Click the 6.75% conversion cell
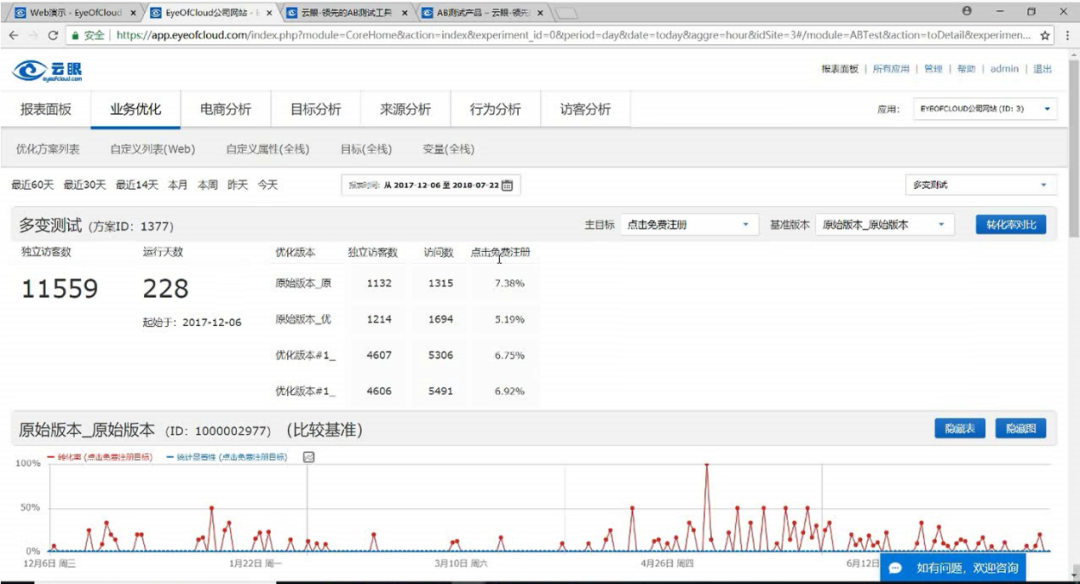Image resolution: width=1080 pixels, height=584 pixels. 509,355
